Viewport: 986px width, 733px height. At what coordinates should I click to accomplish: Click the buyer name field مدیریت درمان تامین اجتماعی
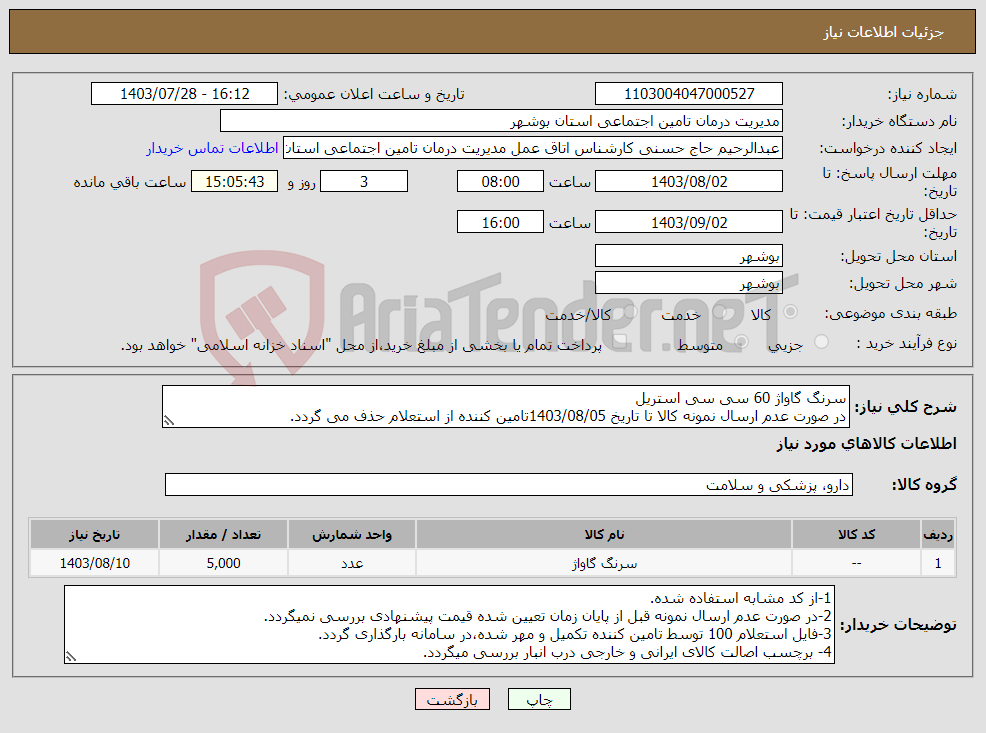point(501,121)
